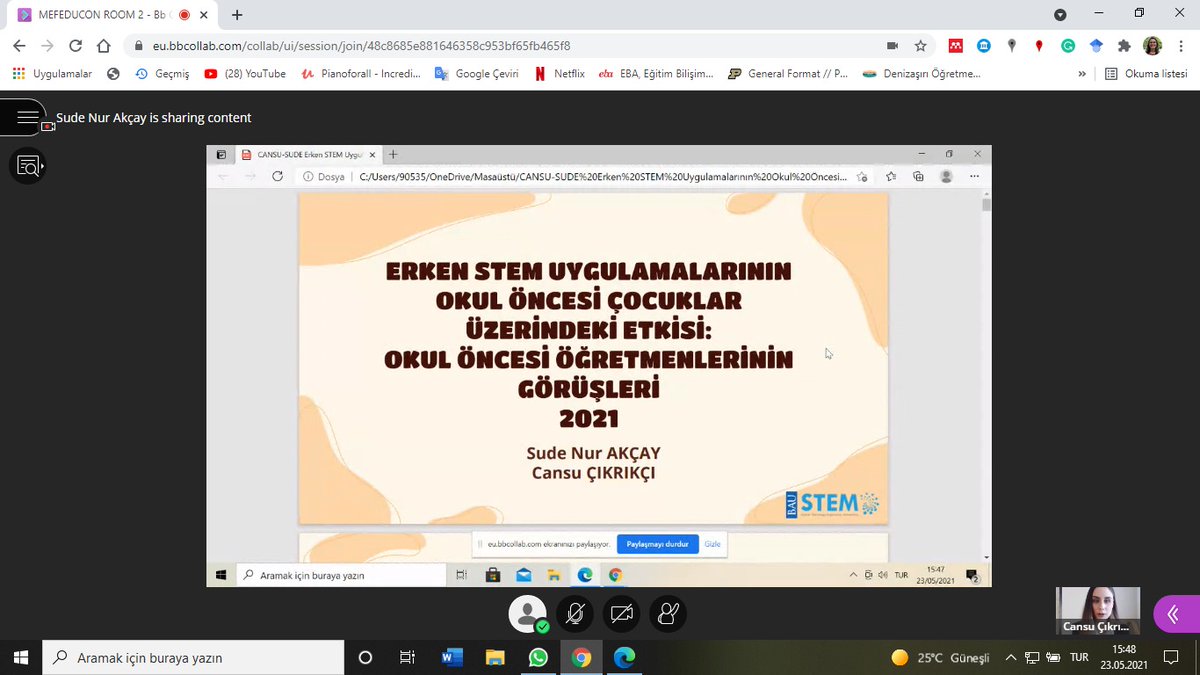Click Windows search box
The width and height of the screenshot is (1200, 675).
(x=194, y=657)
